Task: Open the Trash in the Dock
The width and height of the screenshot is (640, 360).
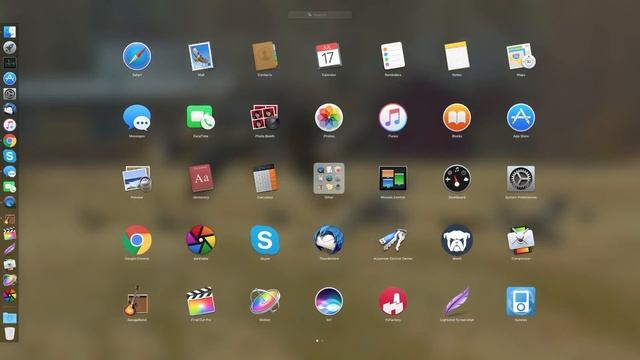Action: [x=9, y=333]
